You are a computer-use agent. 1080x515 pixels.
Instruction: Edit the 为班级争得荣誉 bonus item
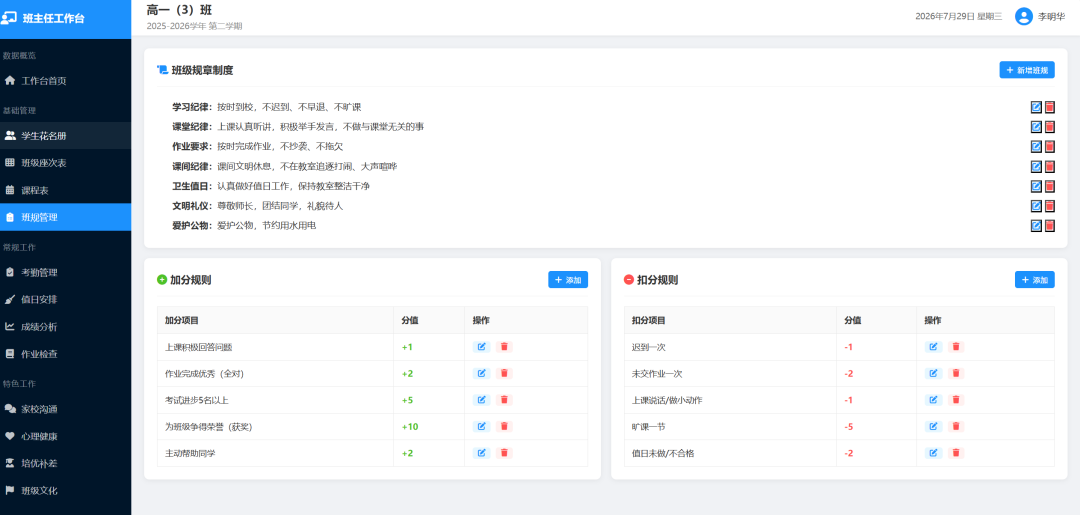tap(481, 426)
